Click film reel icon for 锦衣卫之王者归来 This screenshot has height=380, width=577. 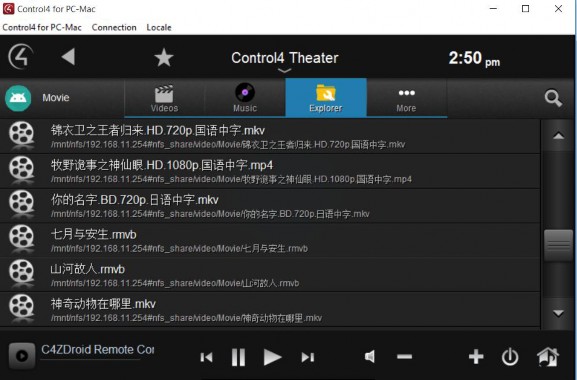click(x=22, y=133)
